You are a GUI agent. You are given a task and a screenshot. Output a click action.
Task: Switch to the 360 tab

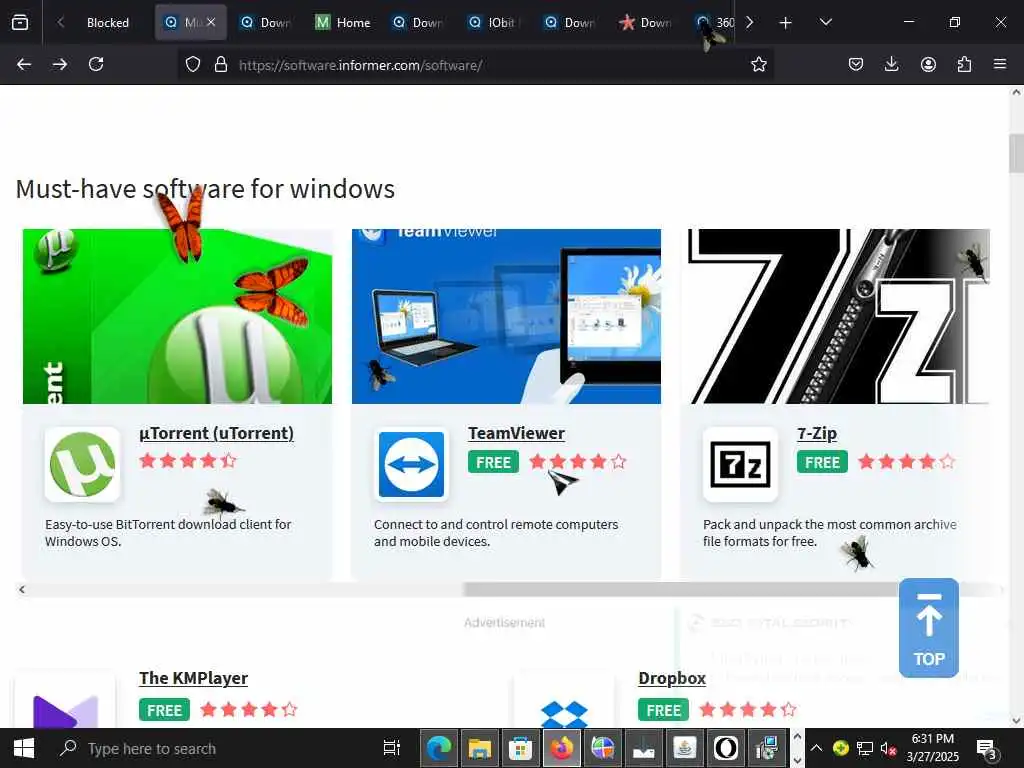(x=715, y=23)
